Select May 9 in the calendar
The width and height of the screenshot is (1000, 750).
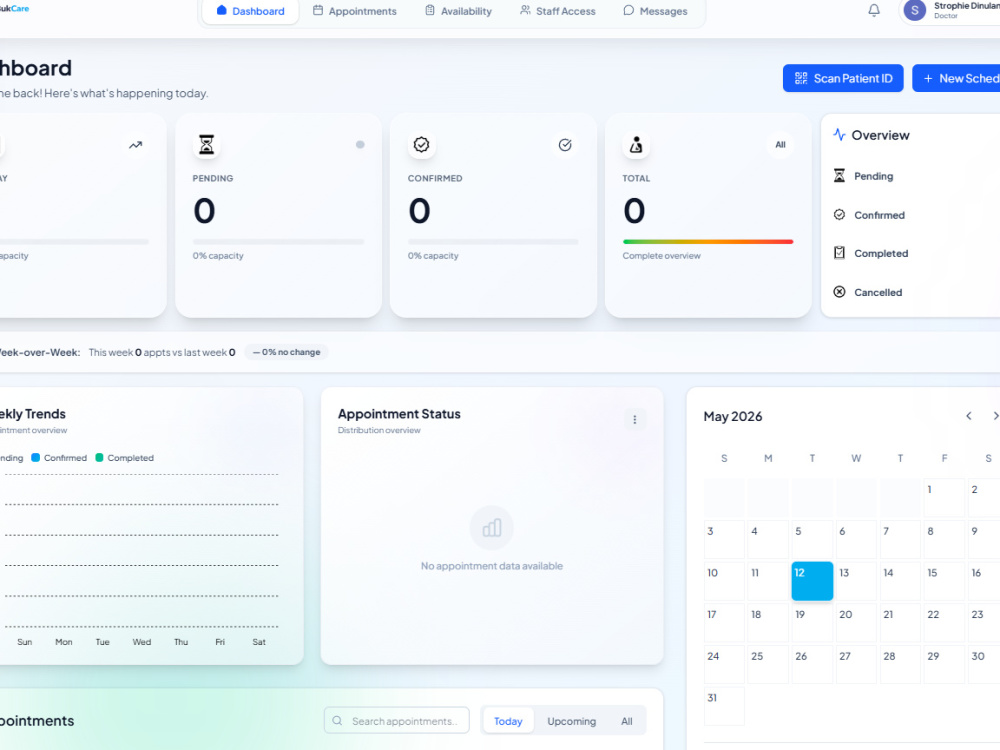984,540
